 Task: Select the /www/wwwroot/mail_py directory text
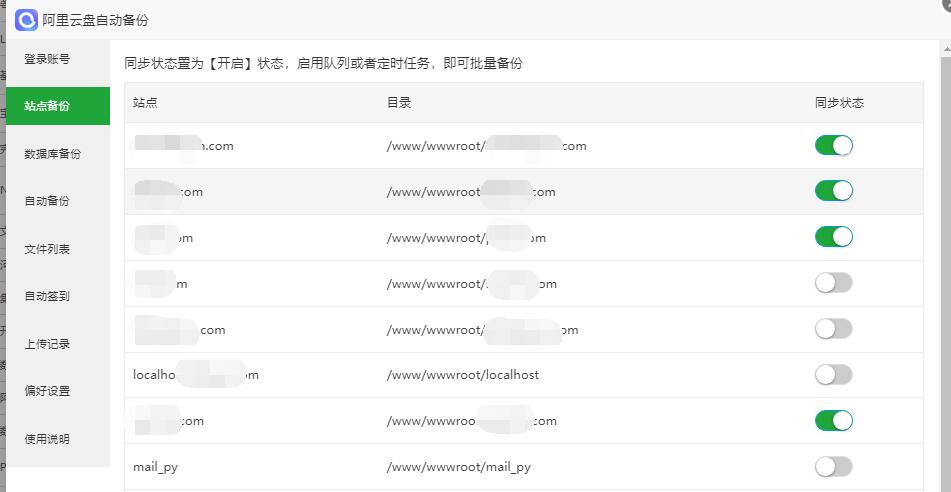point(459,467)
